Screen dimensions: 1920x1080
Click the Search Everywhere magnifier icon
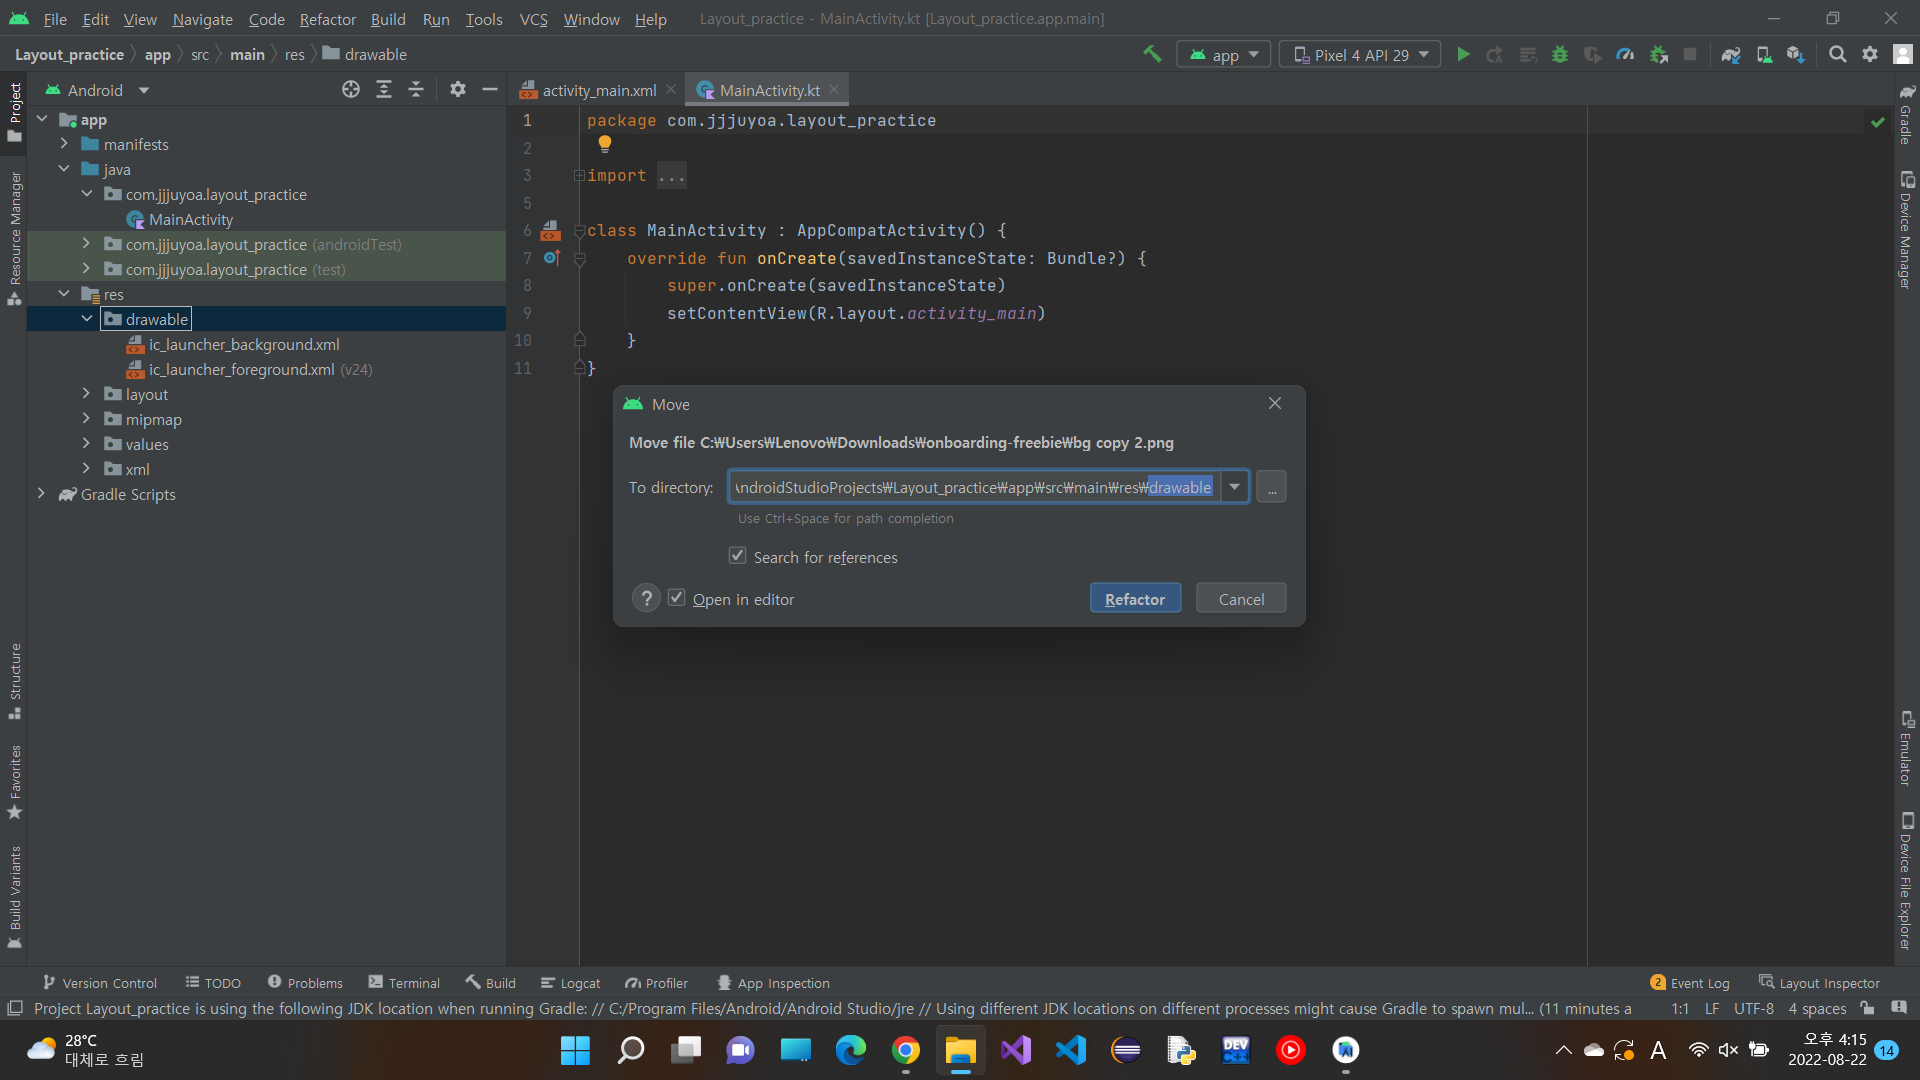1837,55
